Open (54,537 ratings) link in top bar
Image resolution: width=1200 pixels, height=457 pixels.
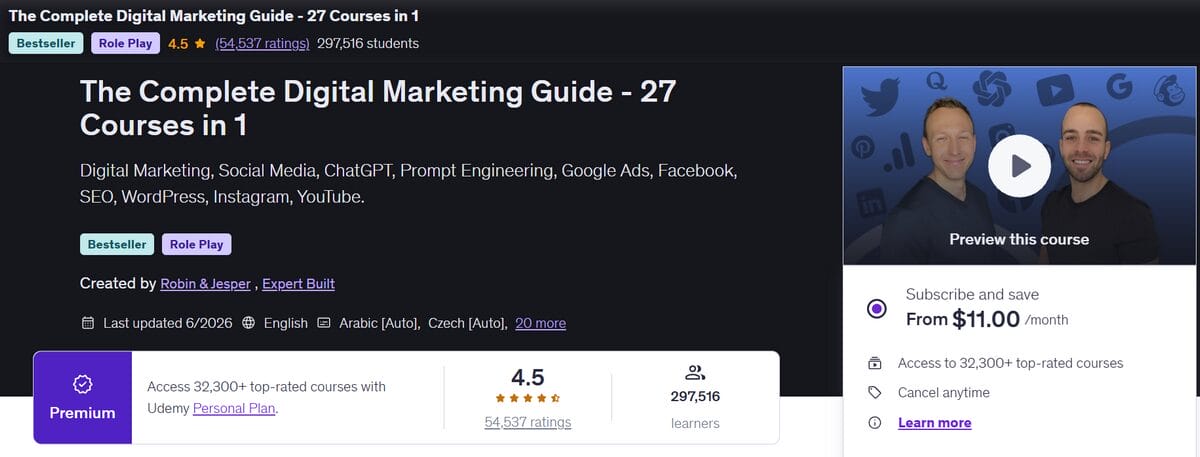[262, 43]
